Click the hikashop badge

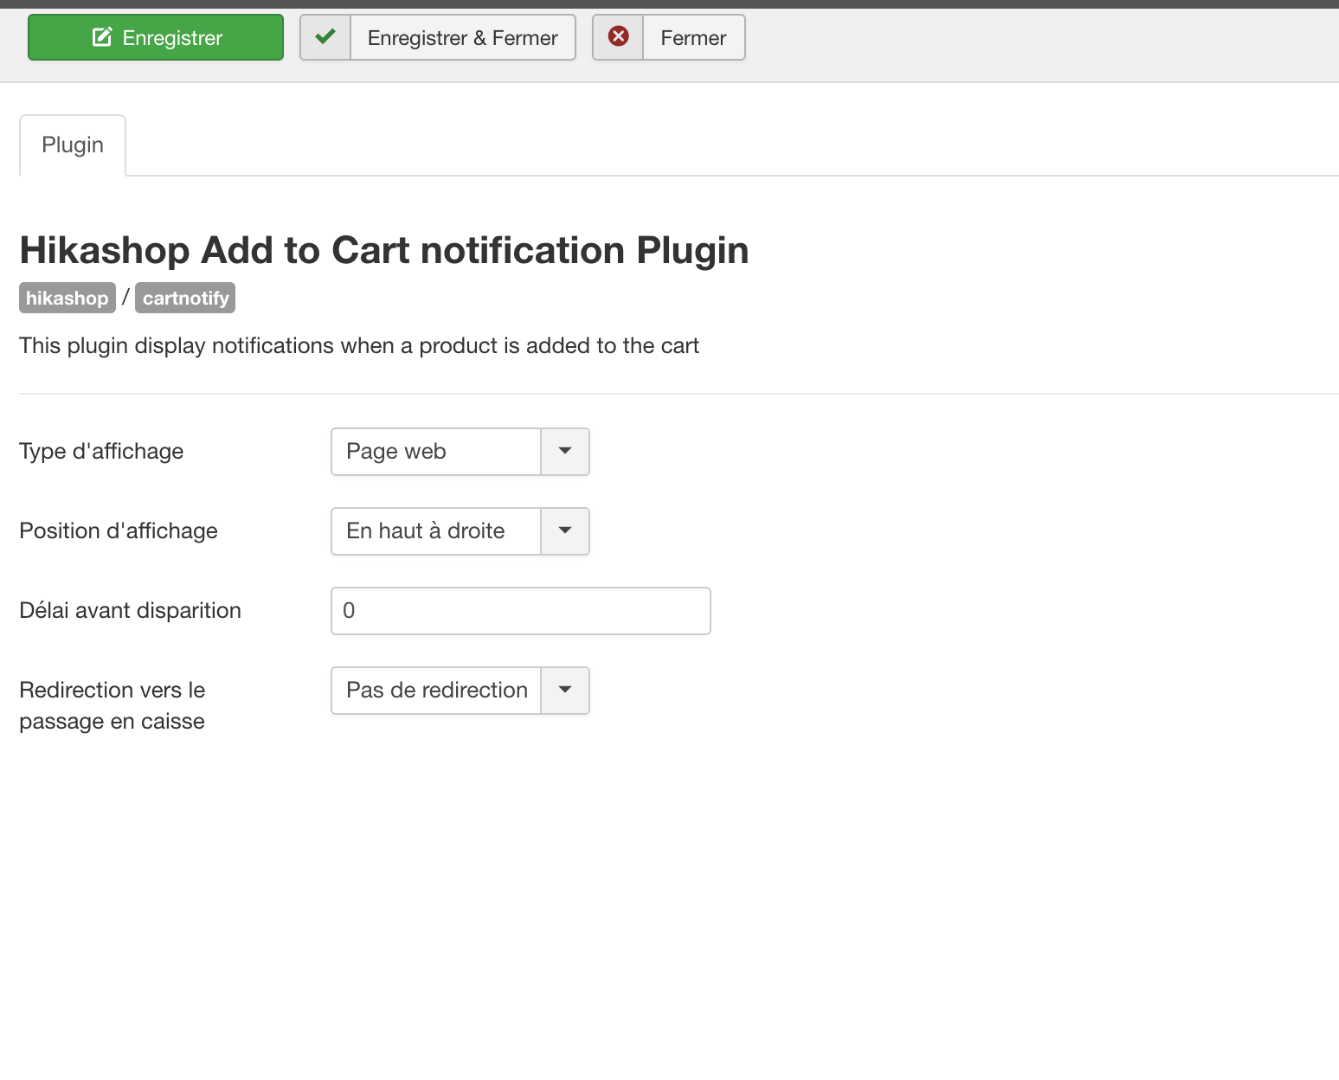tap(67, 298)
